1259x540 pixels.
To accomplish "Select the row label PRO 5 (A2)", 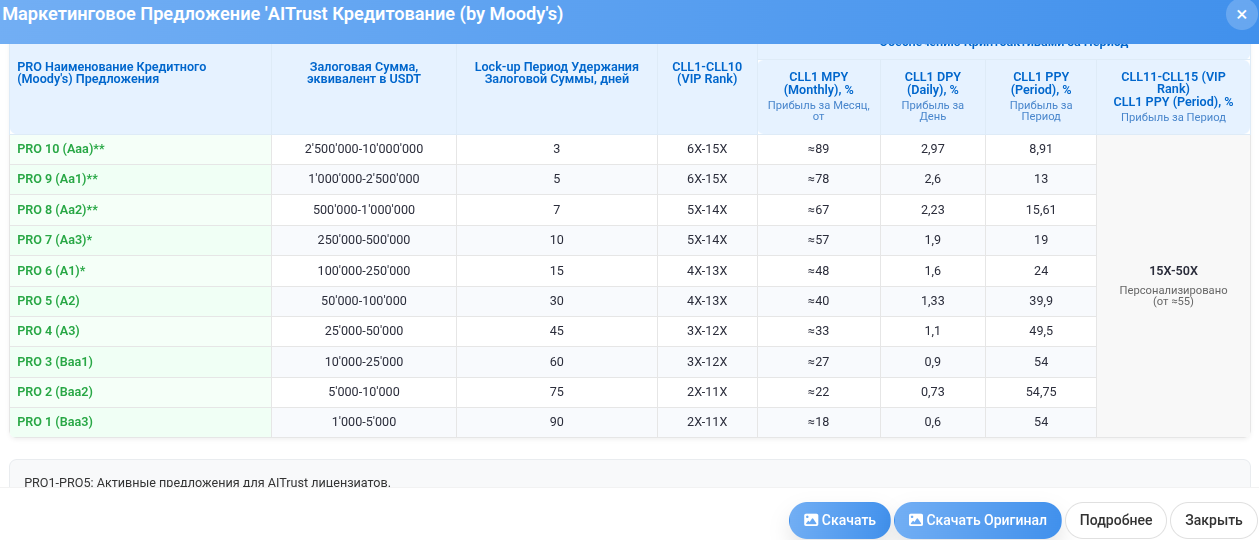I will [48, 301].
